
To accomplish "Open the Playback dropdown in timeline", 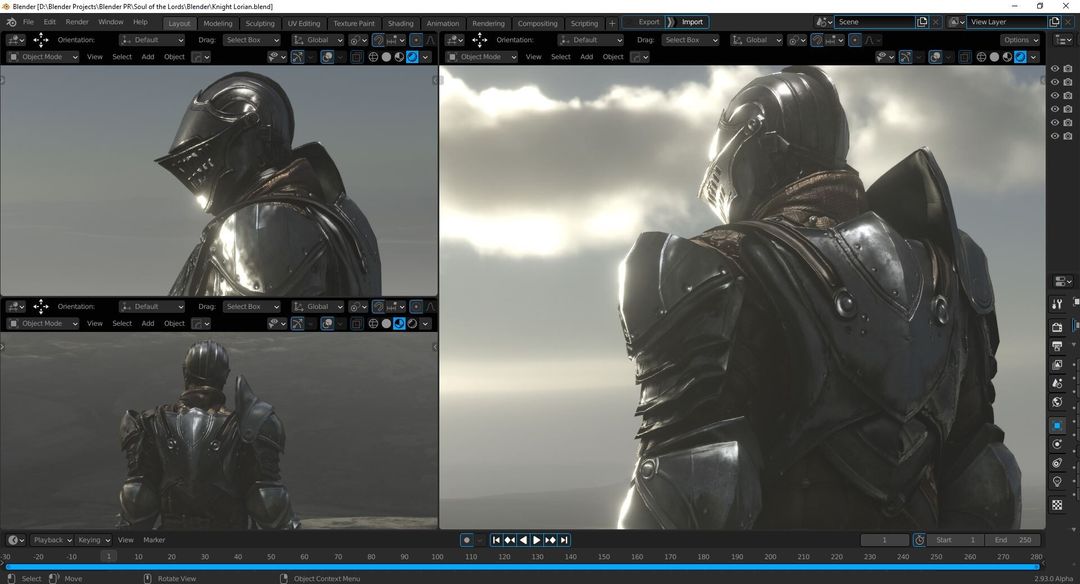I will point(51,540).
